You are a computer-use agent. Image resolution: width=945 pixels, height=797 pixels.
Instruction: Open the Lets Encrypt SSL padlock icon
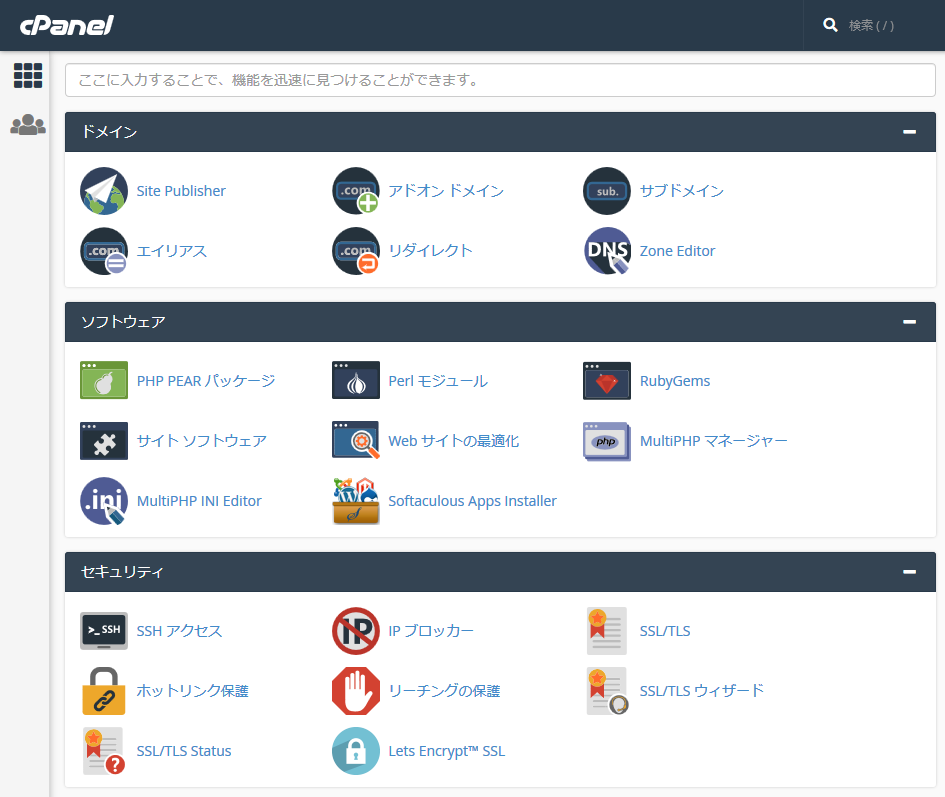tap(356, 751)
